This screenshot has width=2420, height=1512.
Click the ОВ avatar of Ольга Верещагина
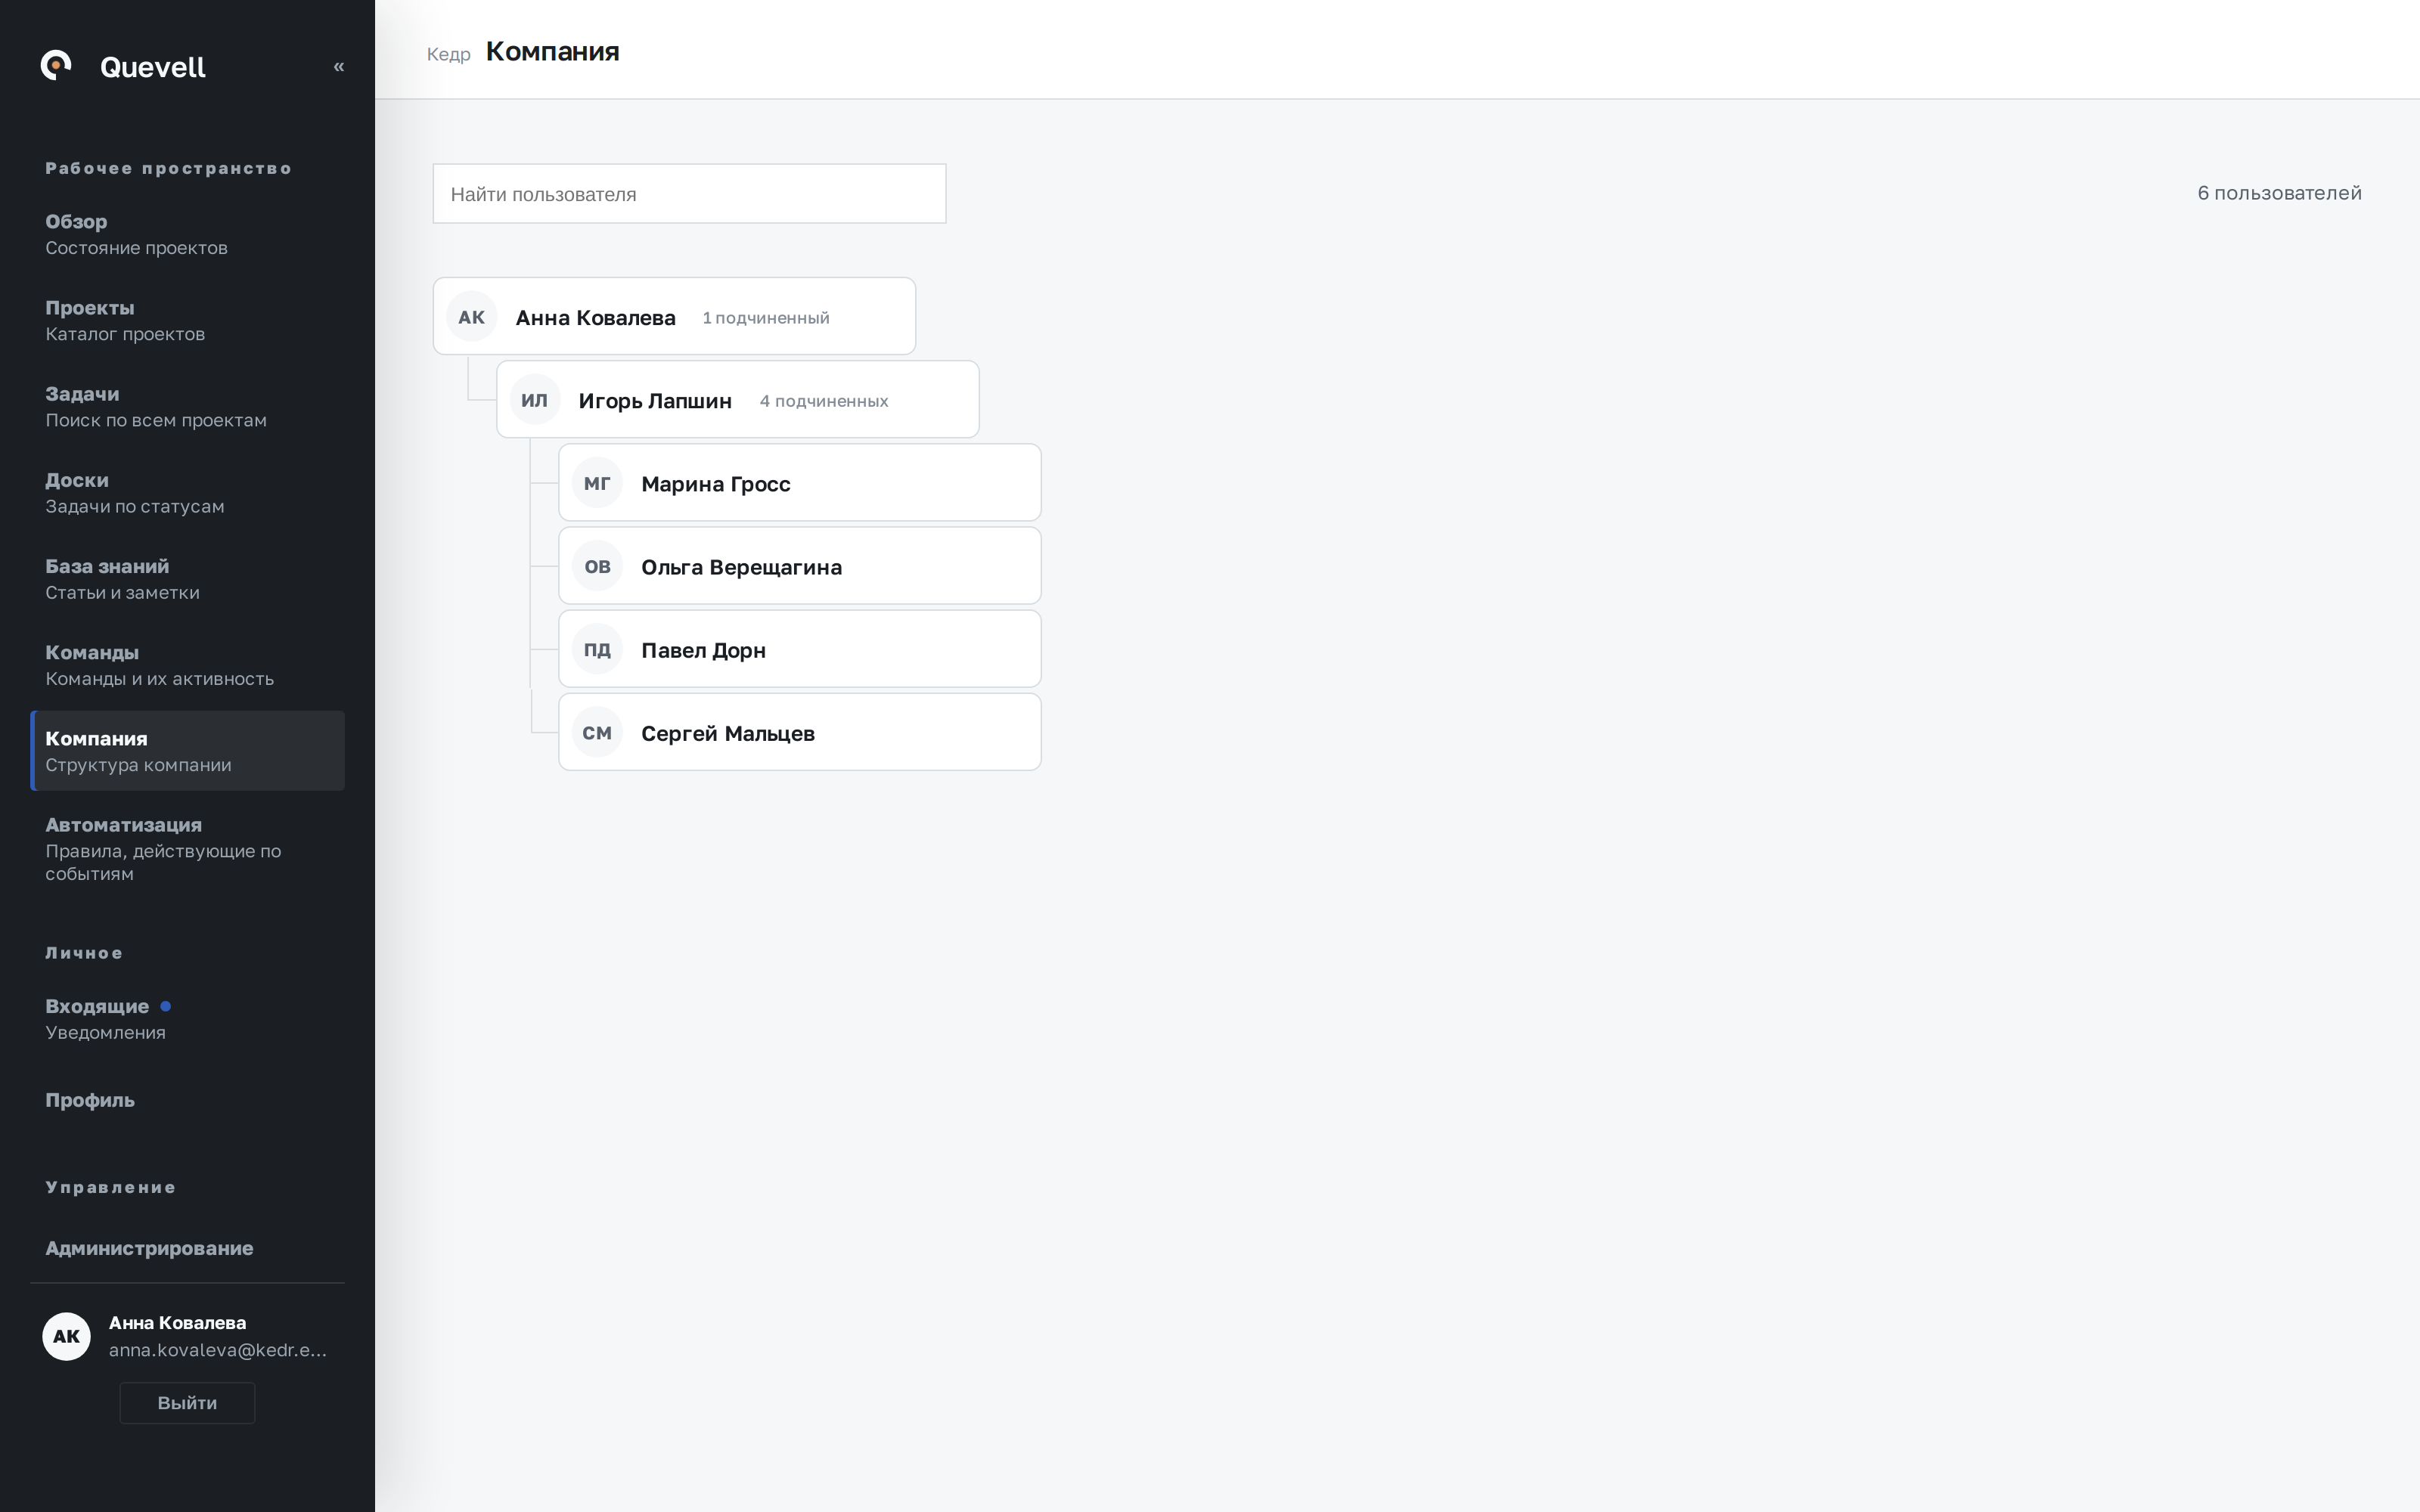point(597,566)
